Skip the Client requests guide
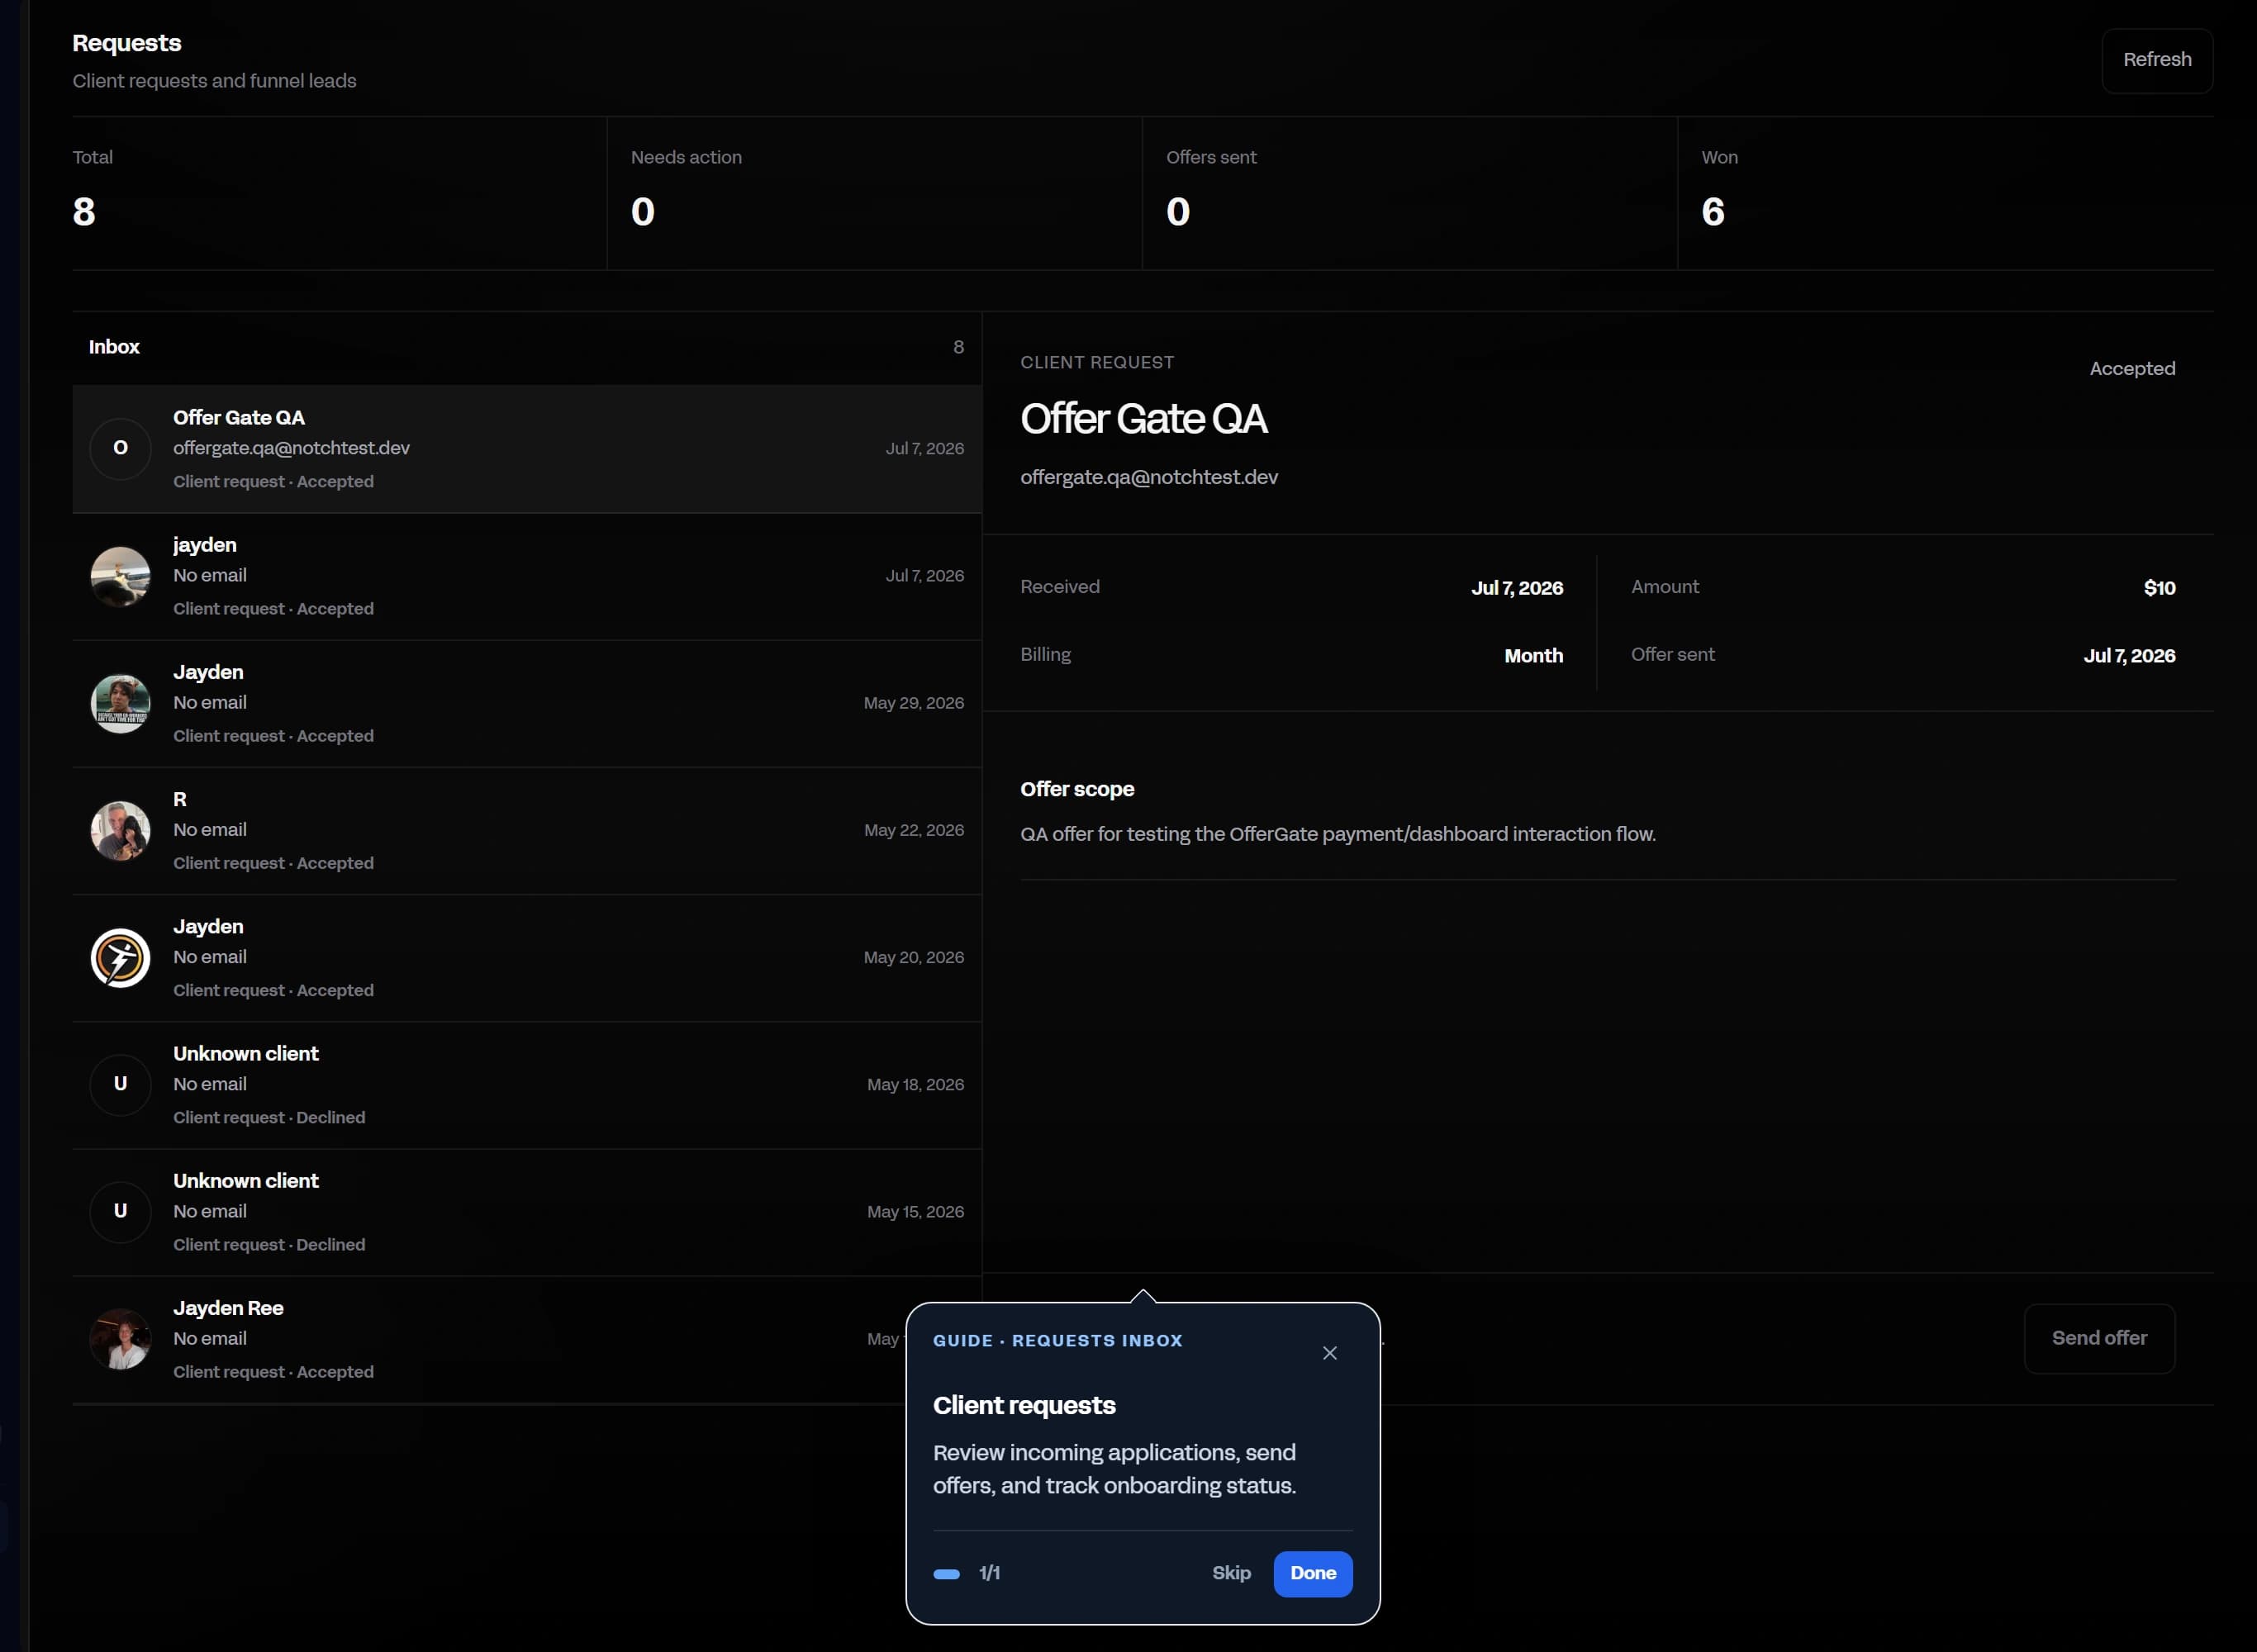Viewport: 2257px width, 1652px height. tap(1231, 1573)
